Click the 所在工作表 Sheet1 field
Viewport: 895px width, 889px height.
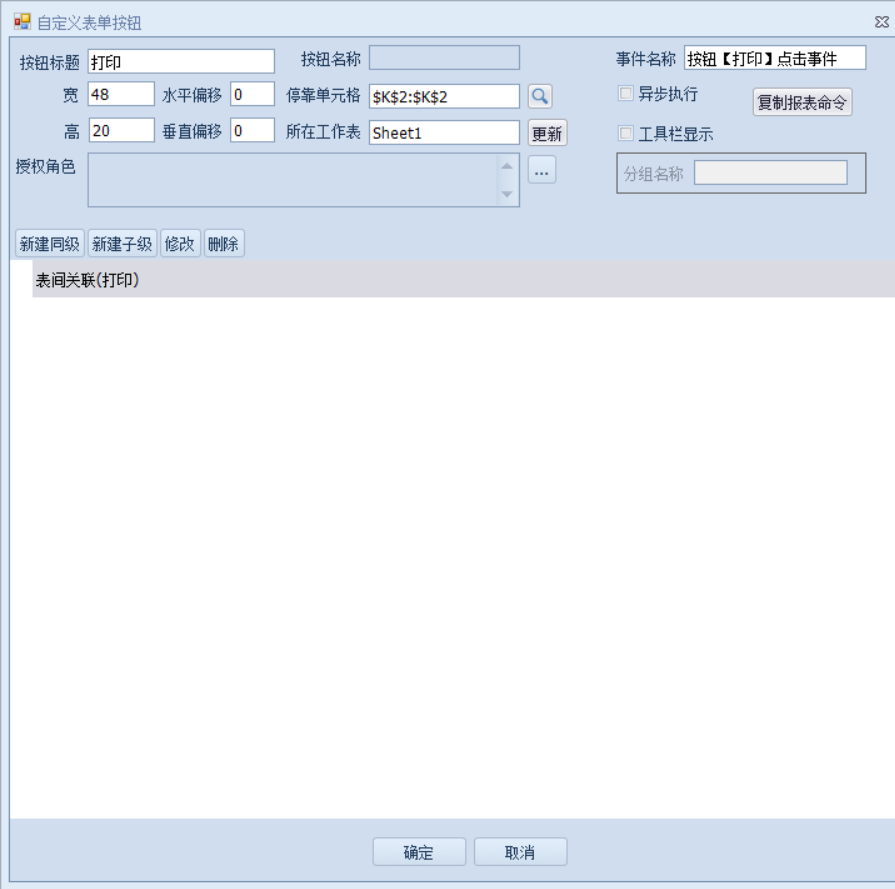444,132
